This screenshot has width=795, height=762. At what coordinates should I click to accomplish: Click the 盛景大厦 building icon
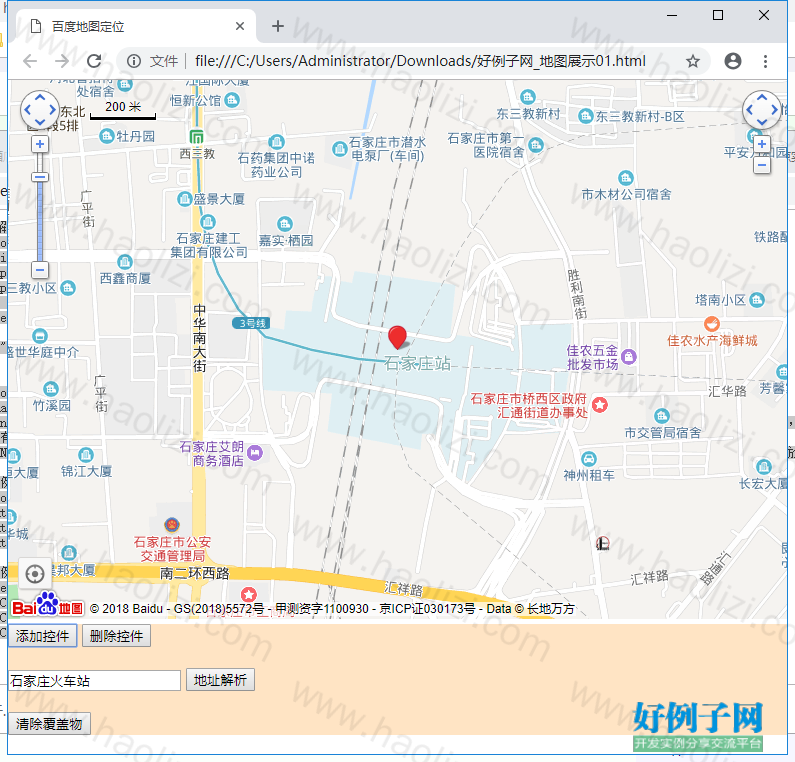tap(185, 199)
